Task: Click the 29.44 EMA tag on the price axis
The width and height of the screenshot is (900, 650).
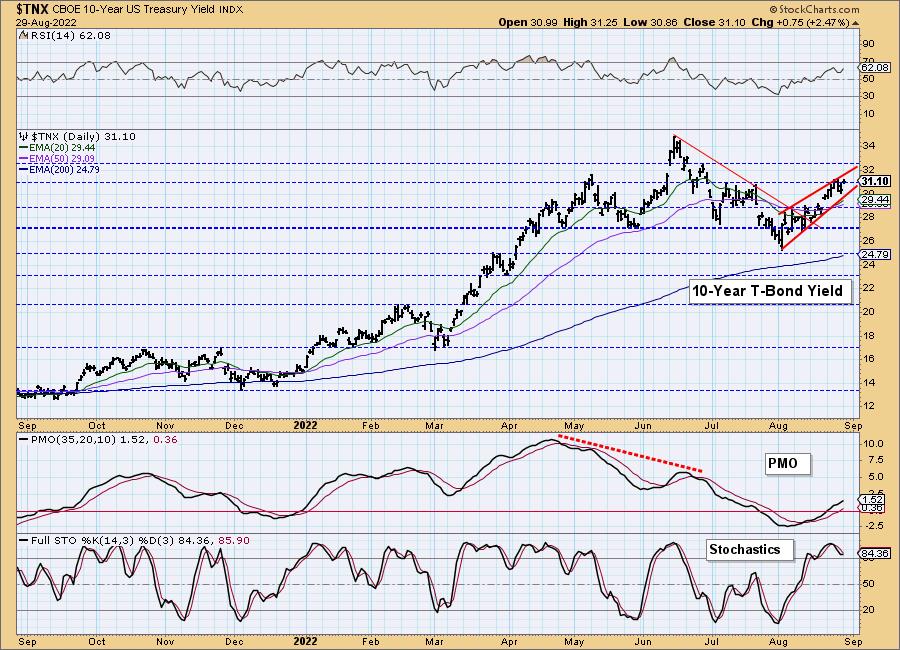Action: coord(875,200)
